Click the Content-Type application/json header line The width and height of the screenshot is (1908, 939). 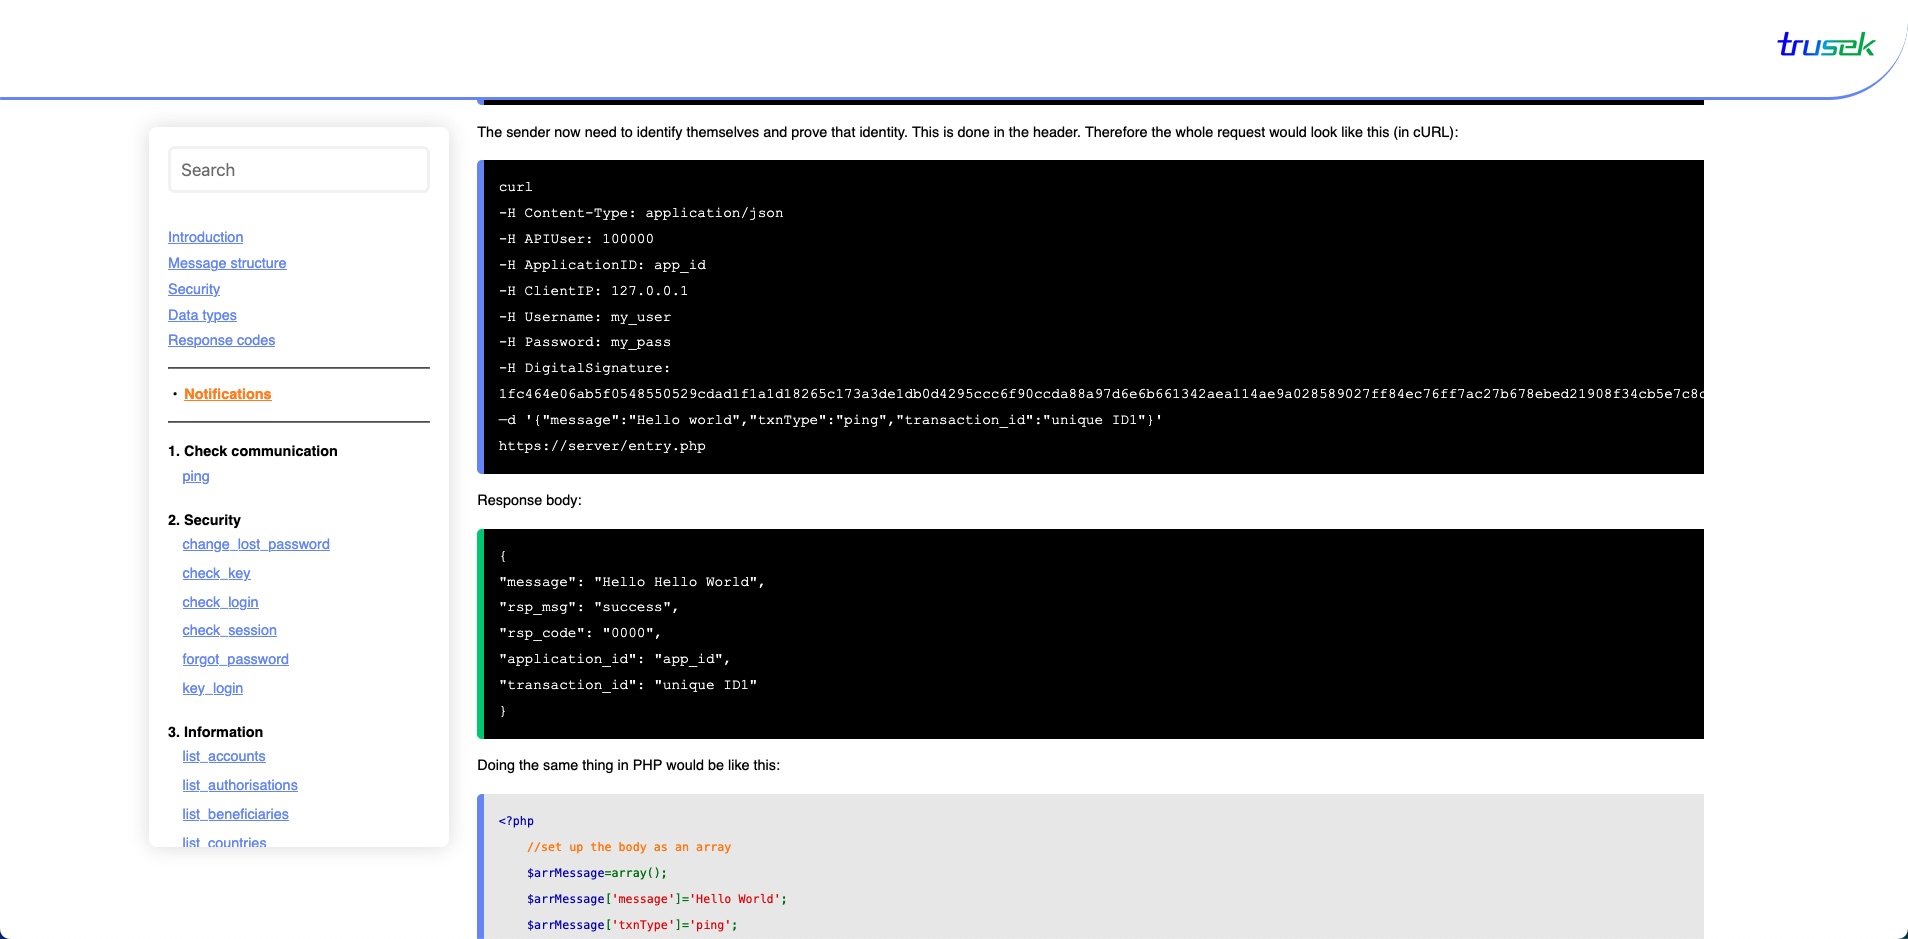641,213
